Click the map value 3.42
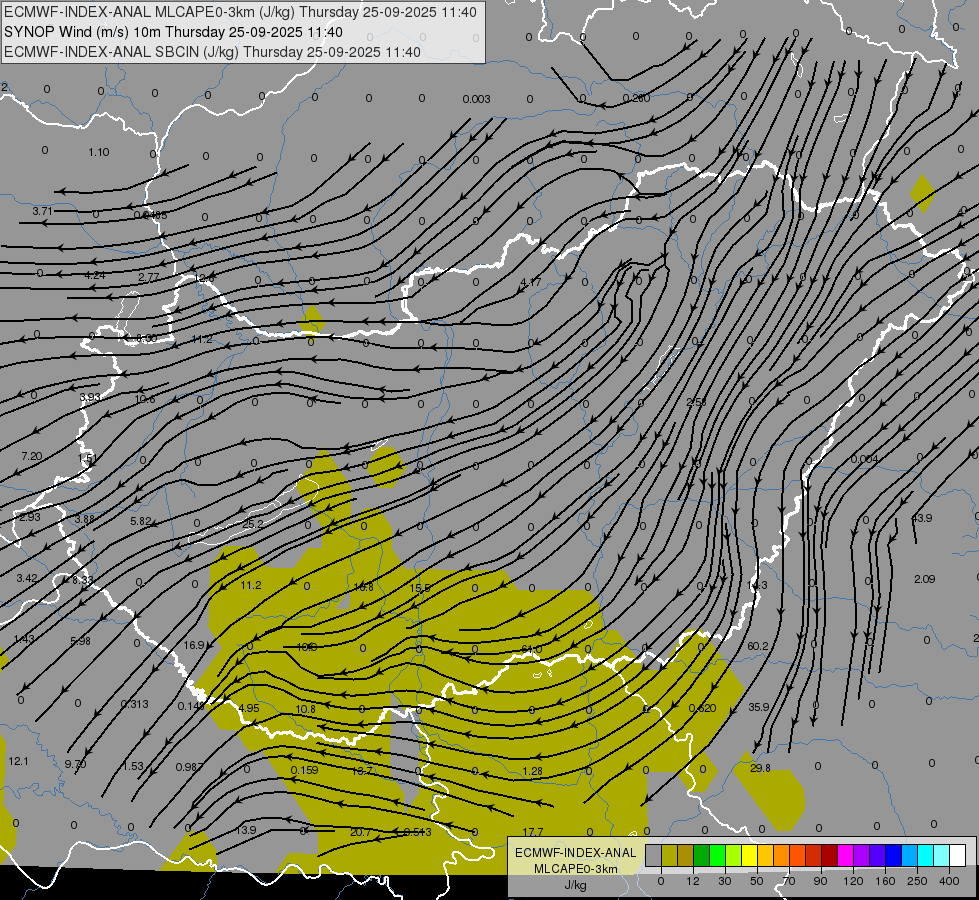 coord(27,578)
